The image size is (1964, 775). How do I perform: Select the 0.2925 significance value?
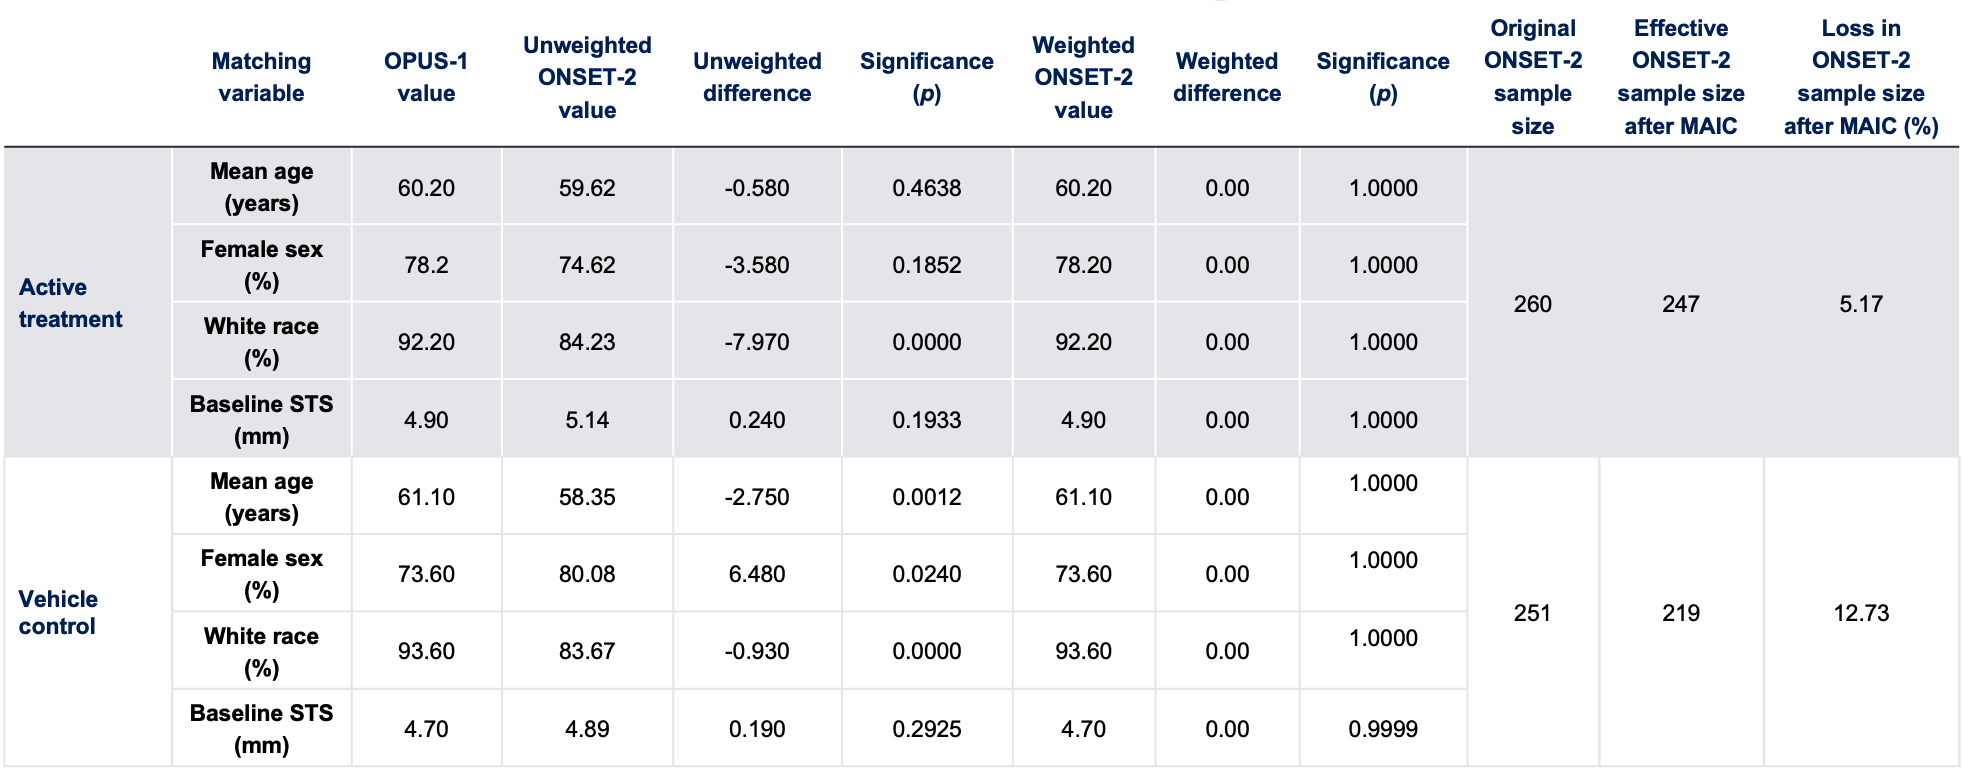coord(927,729)
